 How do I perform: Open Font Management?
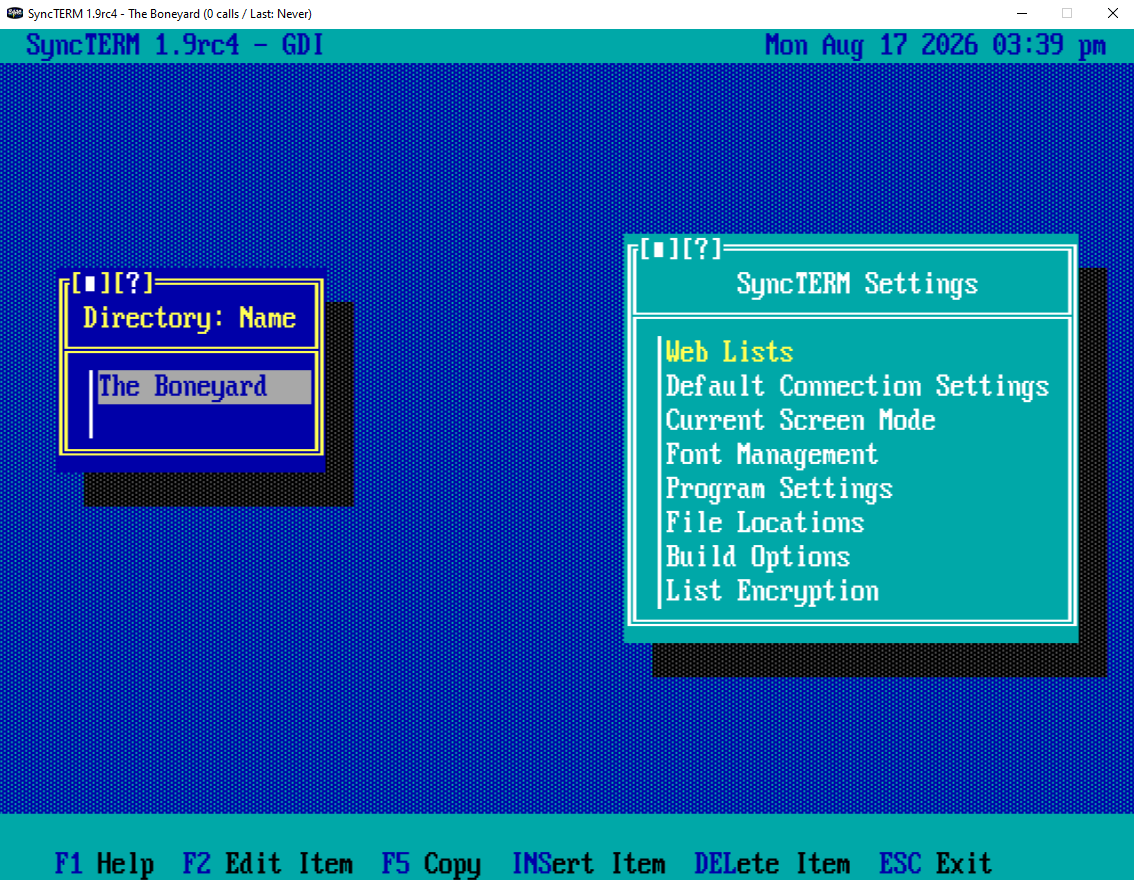point(771,454)
